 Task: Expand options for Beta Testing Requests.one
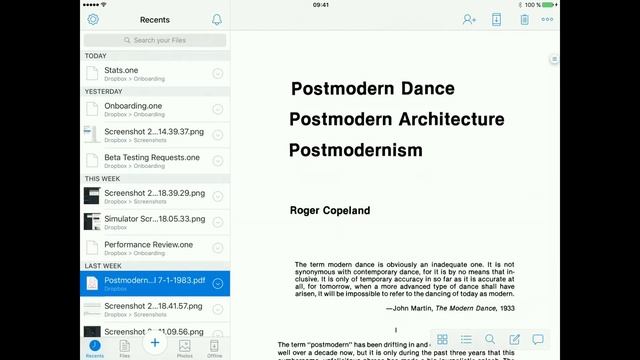[218, 160]
